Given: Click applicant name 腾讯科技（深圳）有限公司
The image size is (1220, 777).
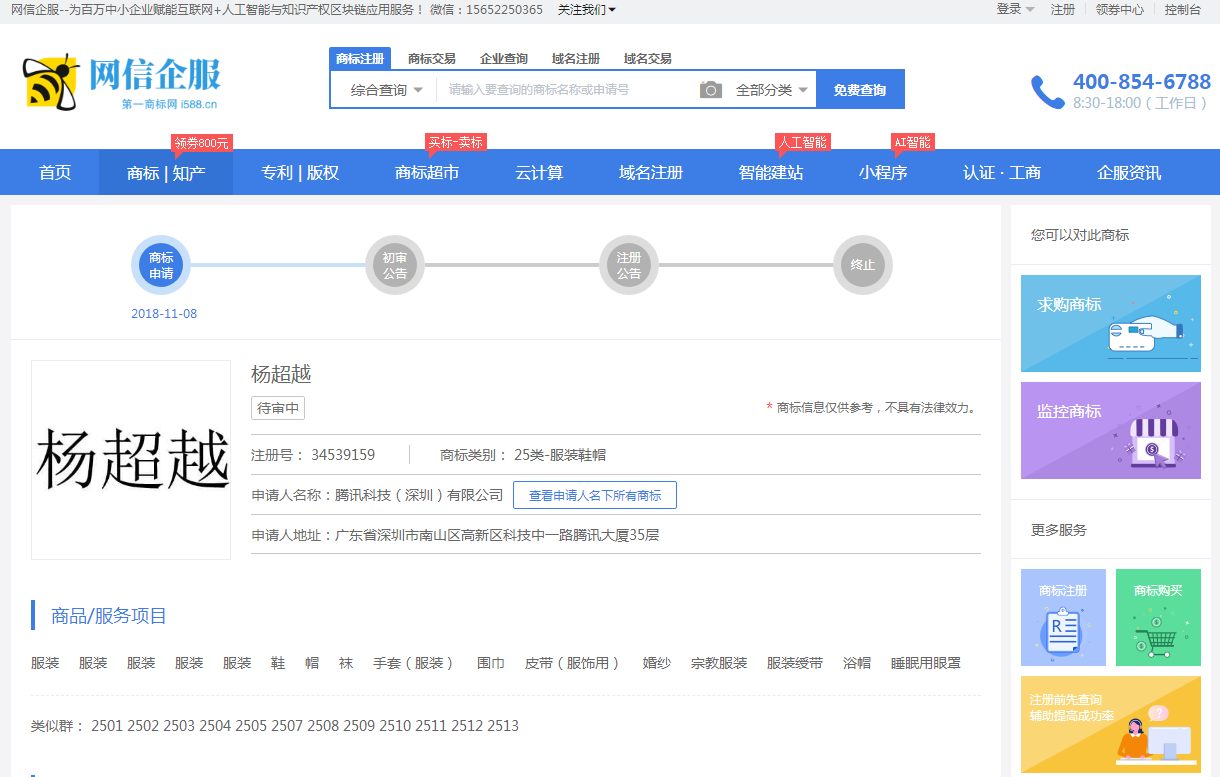Looking at the screenshot, I should pyautogui.click(x=419, y=495).
